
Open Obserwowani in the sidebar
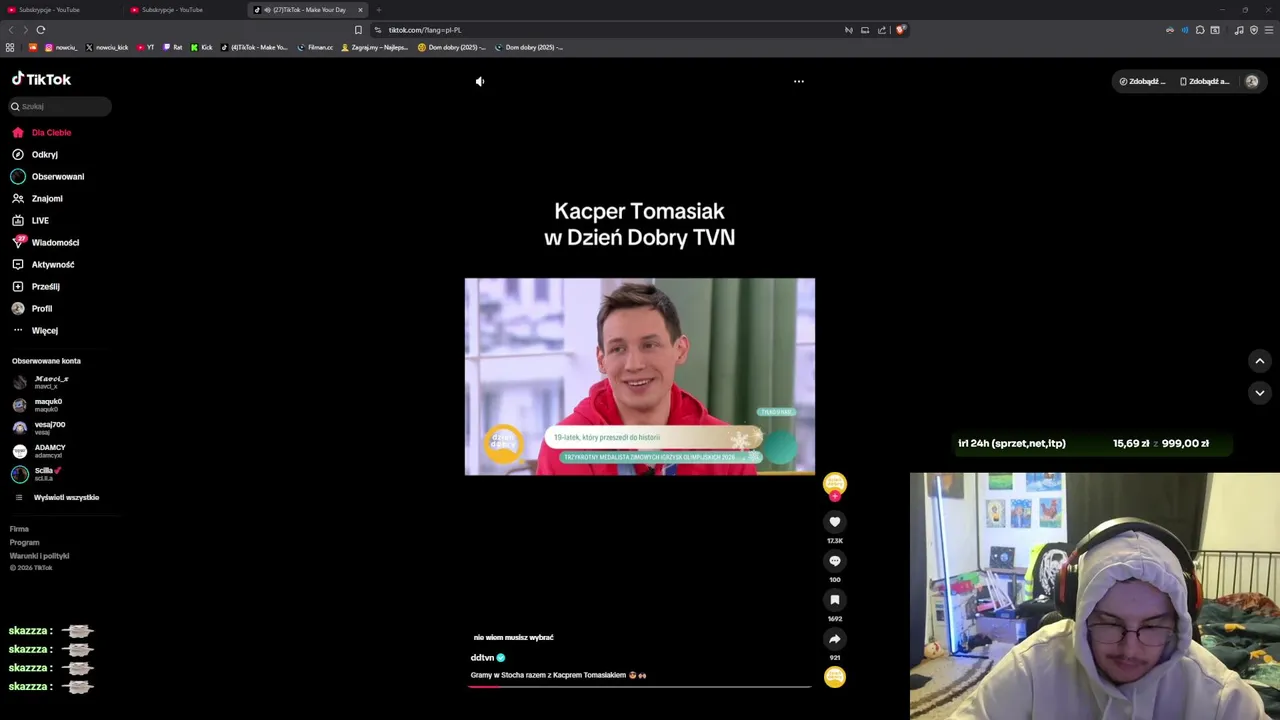tap(48, 176)
